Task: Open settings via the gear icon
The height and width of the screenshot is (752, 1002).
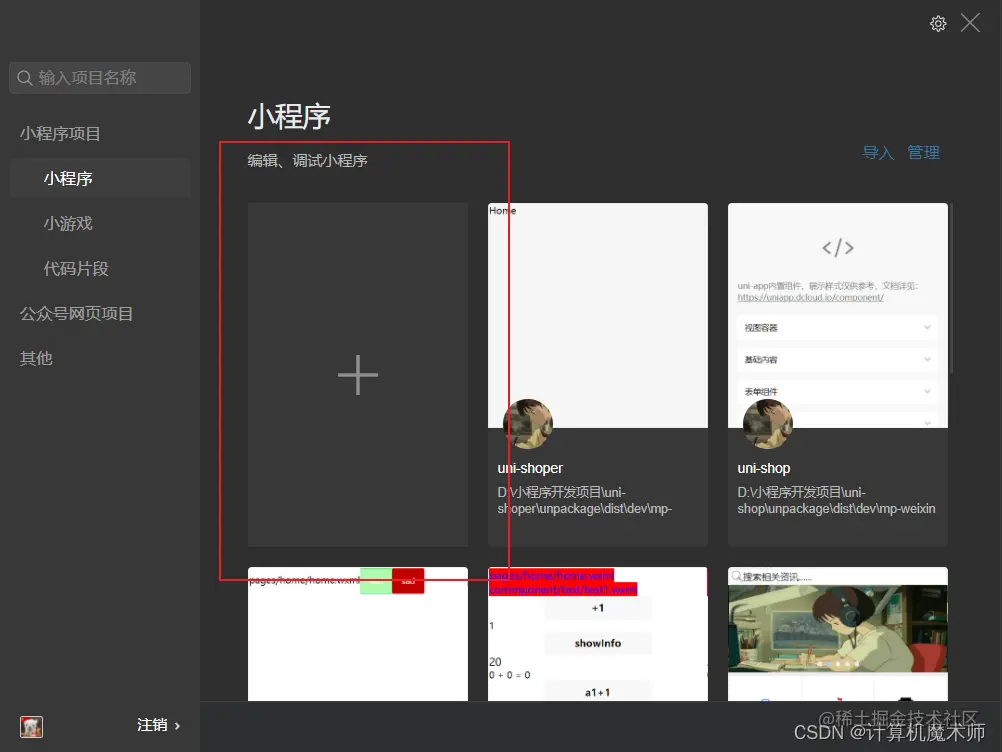Action: pos(938,23)
